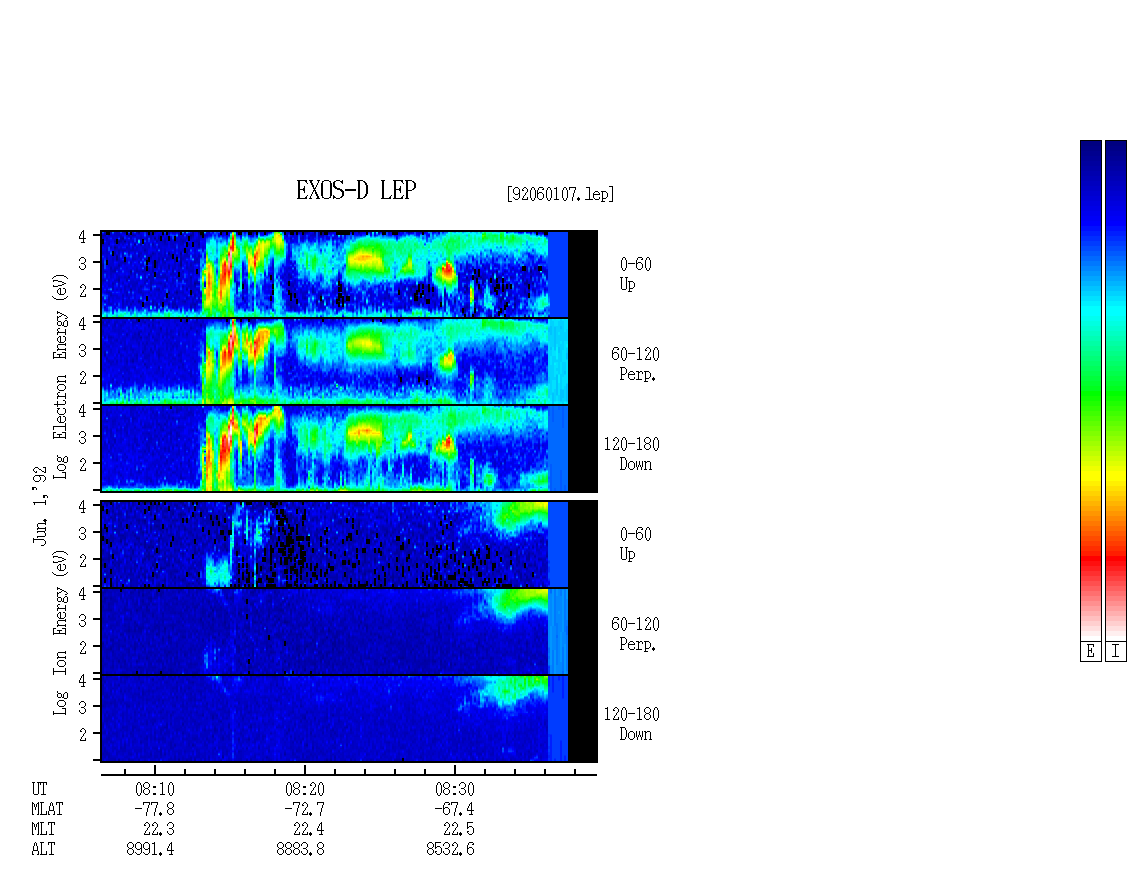
Task: Click the ion panel label 60-120 Perp.
Action: point(635,634)
